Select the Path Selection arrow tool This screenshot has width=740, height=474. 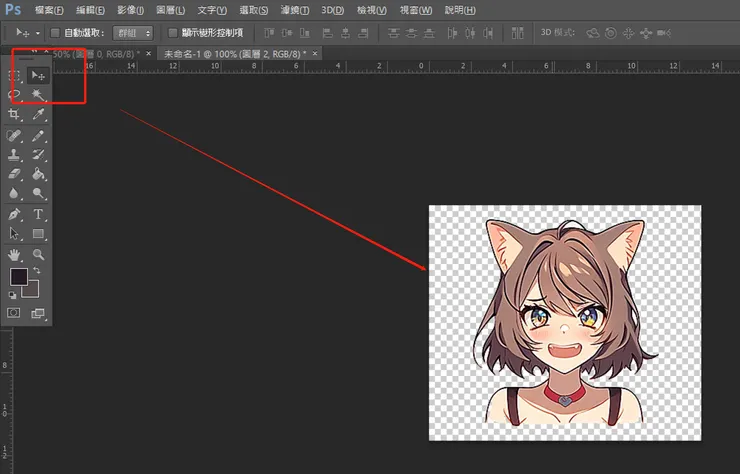click(x=14, y=234)
